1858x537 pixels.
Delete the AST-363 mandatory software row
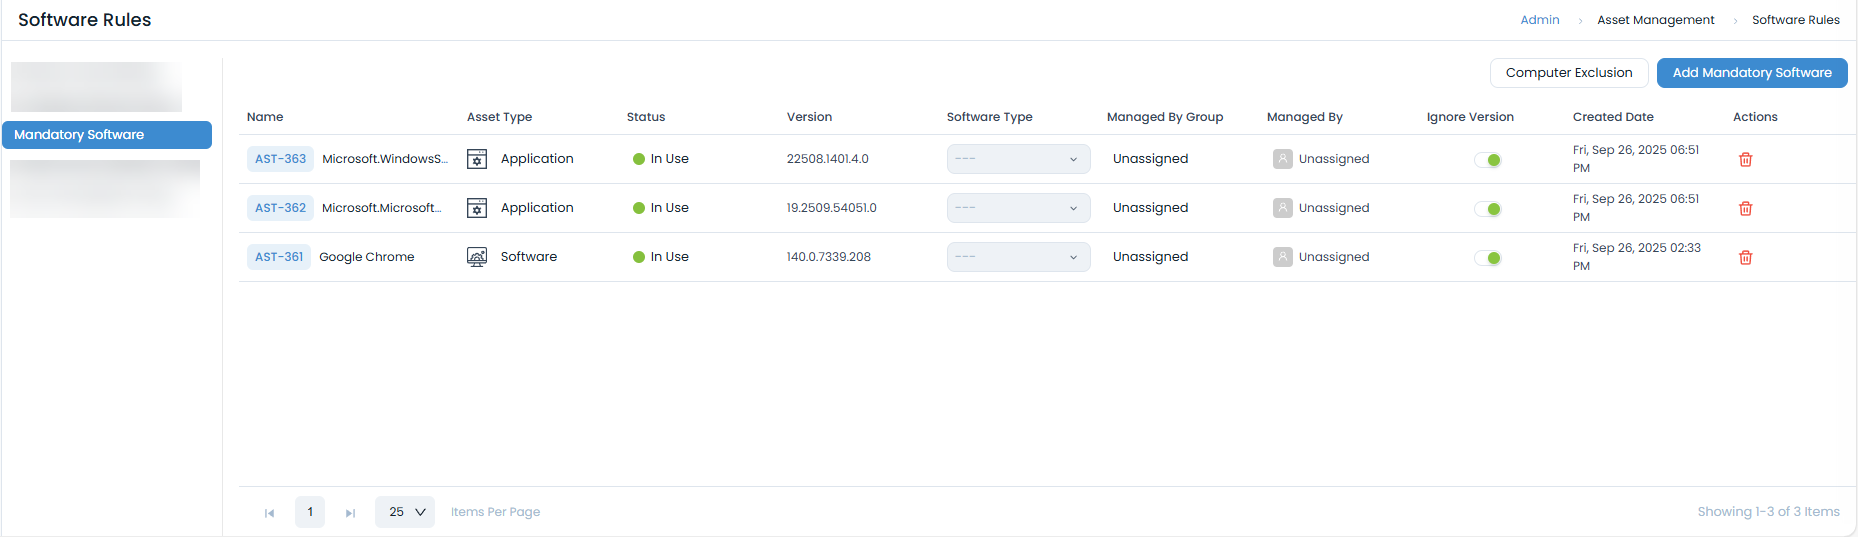(x=1745, y=160)
